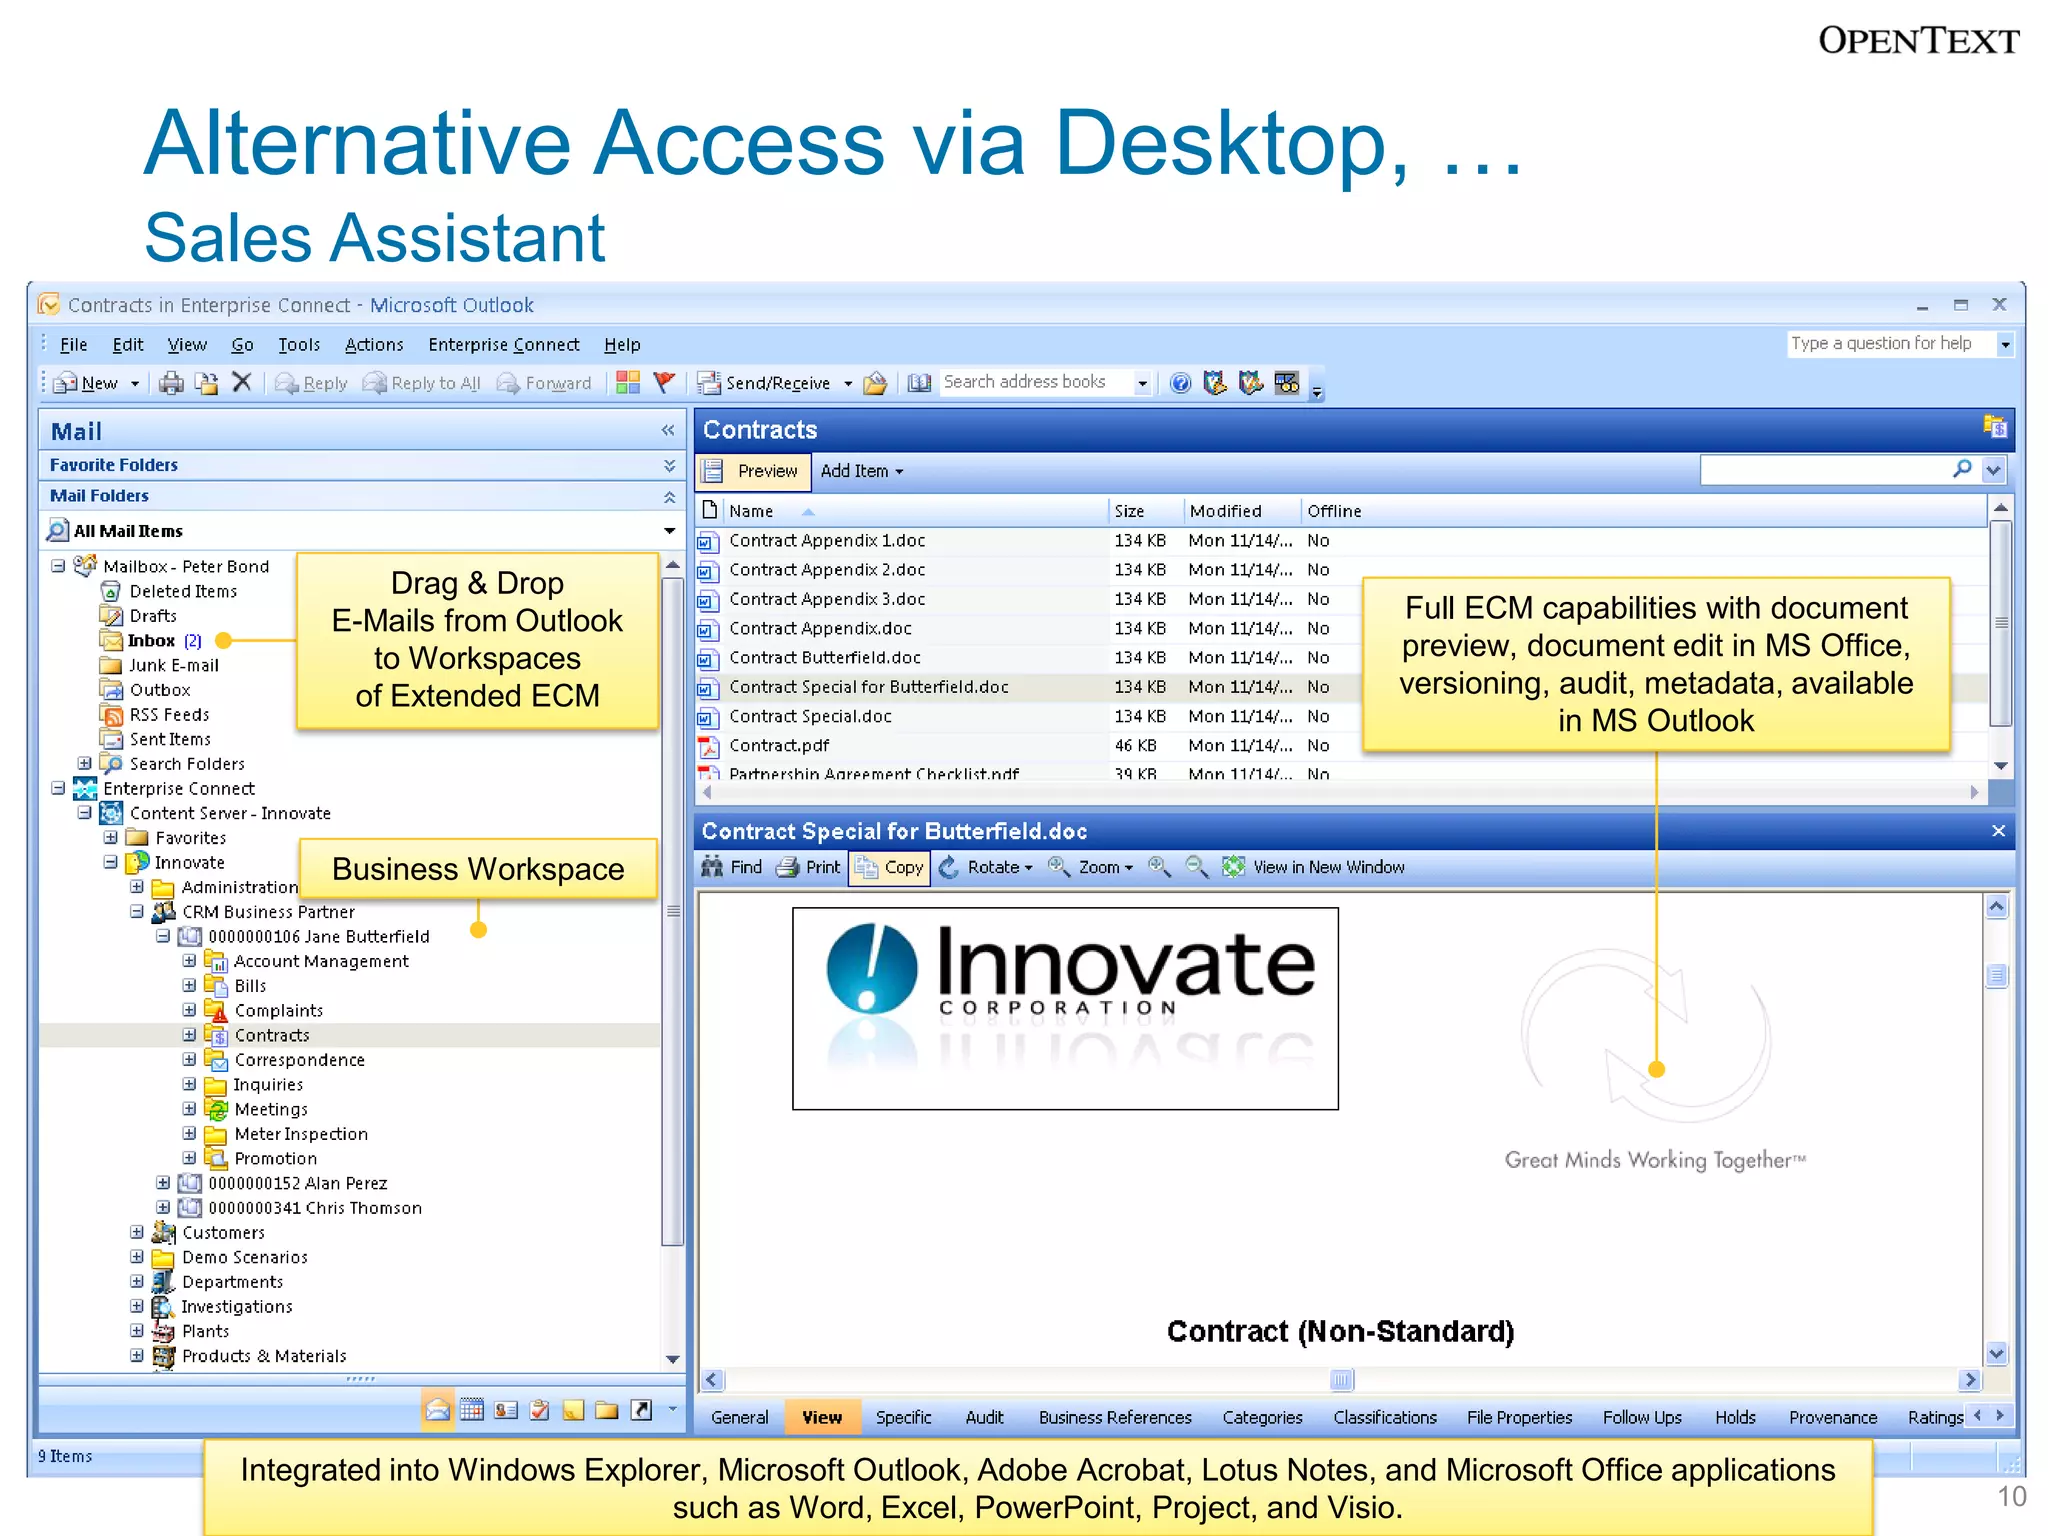Click the Contacts navigation icon at bottom

(x=506, y=1410)
